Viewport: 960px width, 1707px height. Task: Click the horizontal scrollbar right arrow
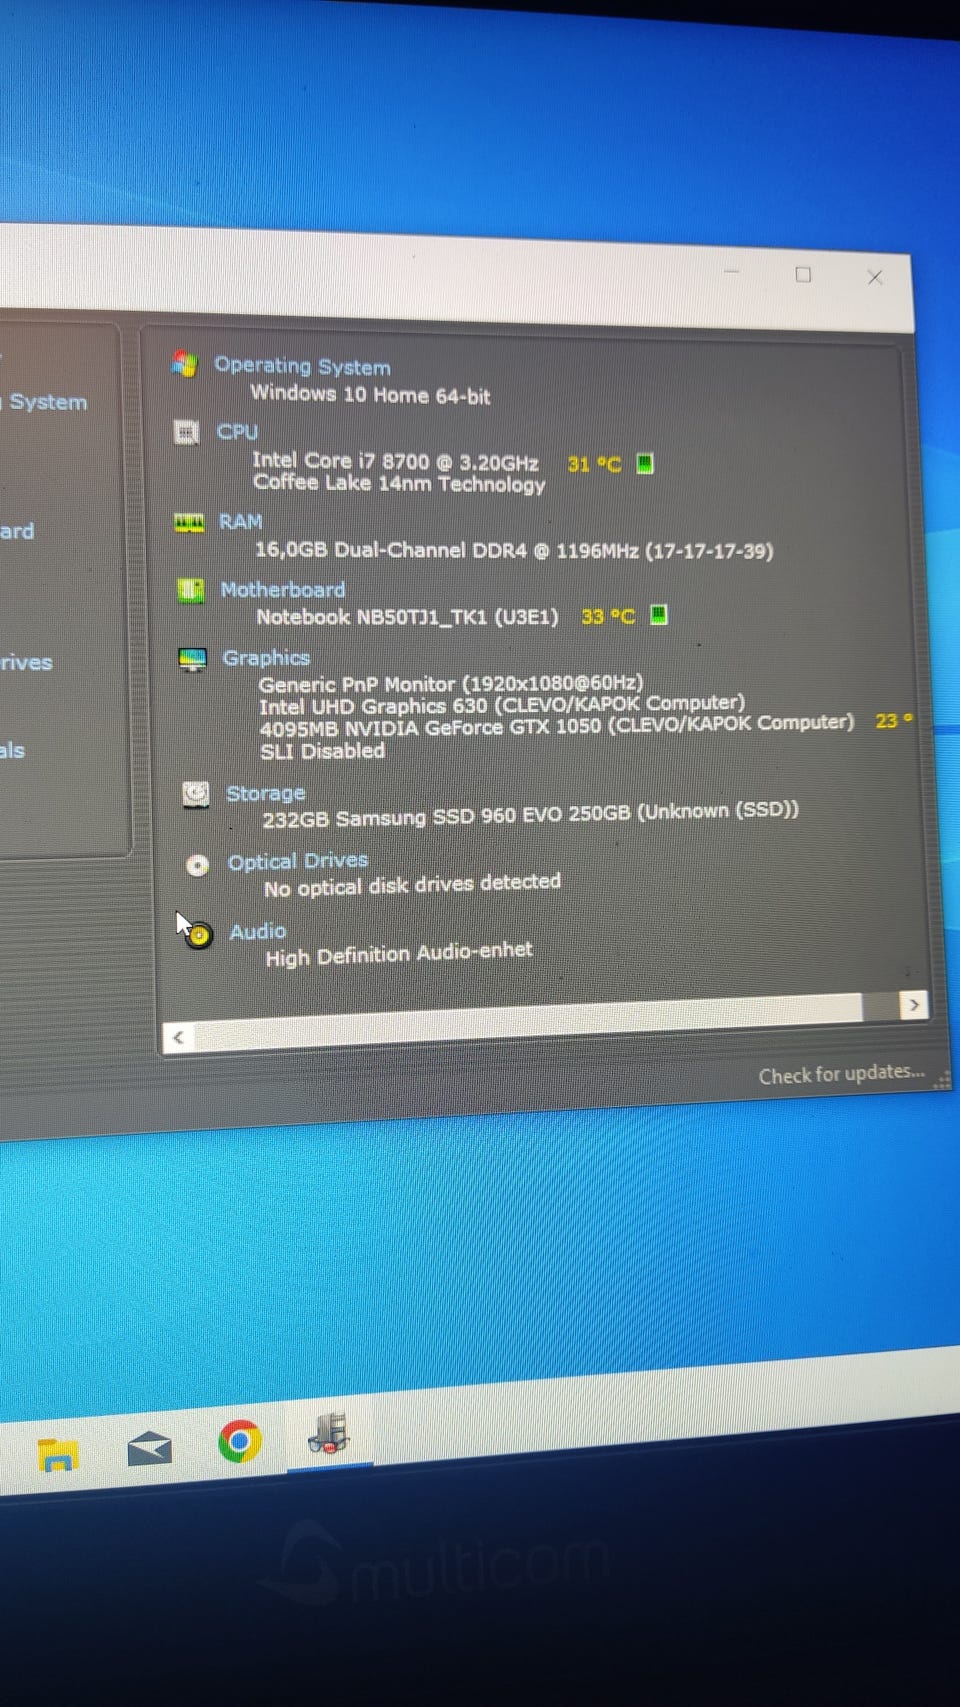click(913, 1005)
